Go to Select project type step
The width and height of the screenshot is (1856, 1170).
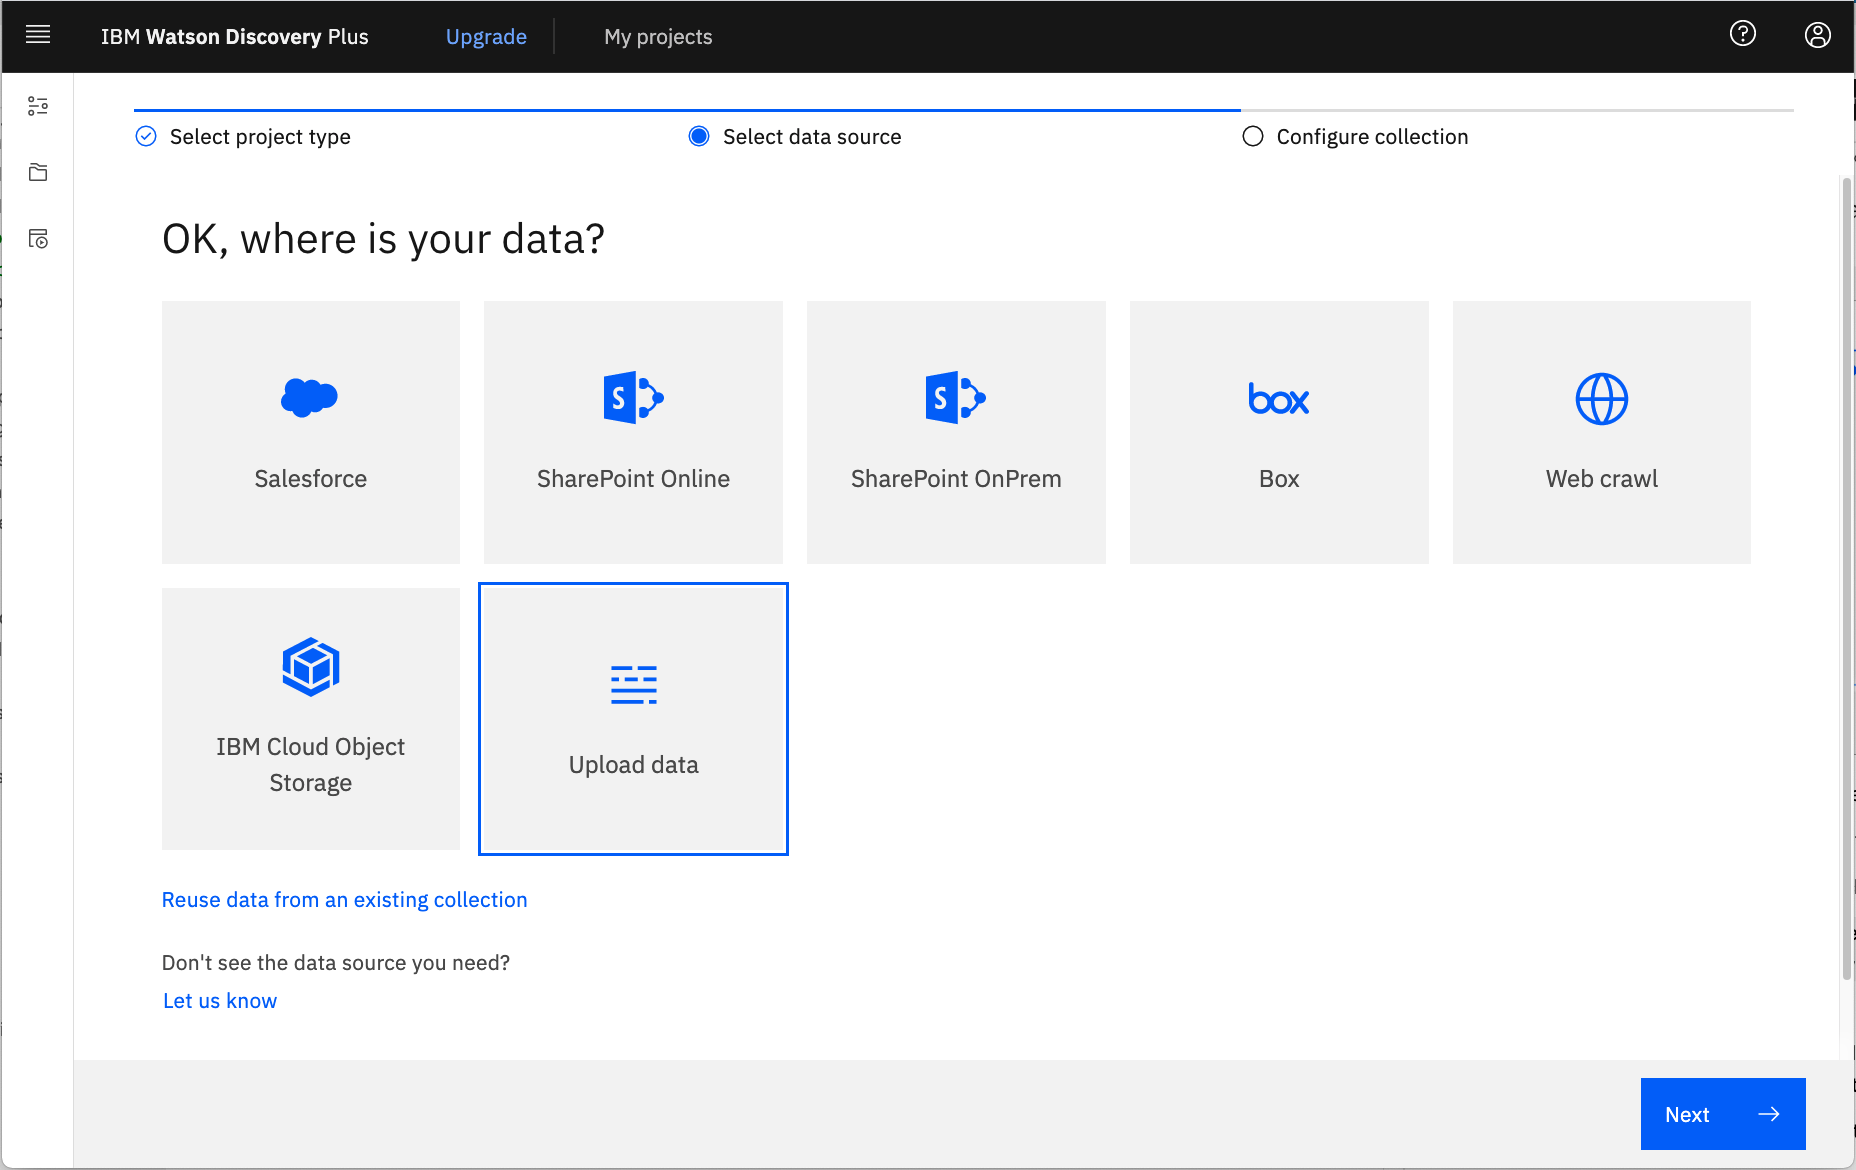(x=243, y=137)
